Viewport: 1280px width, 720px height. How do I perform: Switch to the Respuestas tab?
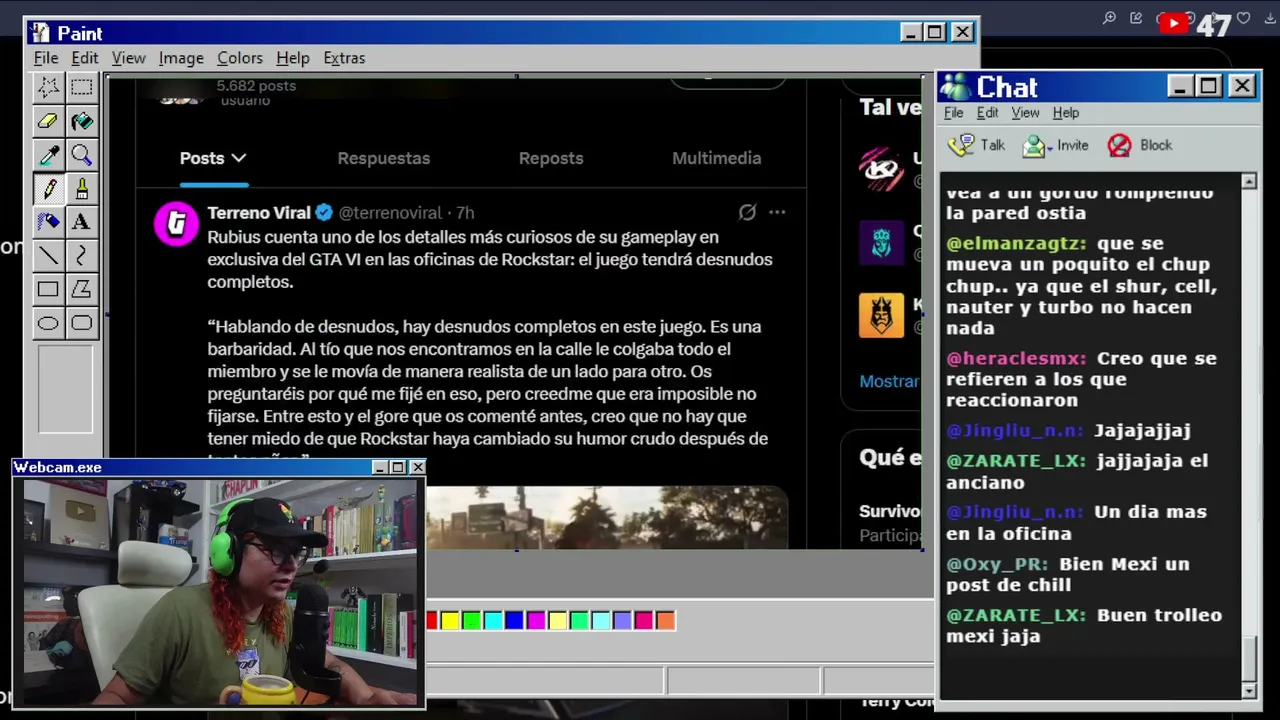384,158
